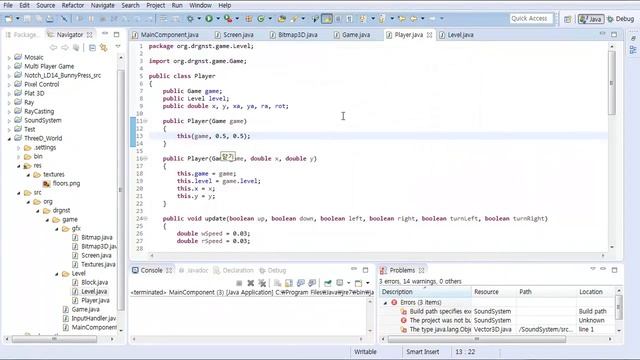Click the Last Edit Location arrow icon
The height and width of the screenshot is (360, 640).
coord(402,19)
